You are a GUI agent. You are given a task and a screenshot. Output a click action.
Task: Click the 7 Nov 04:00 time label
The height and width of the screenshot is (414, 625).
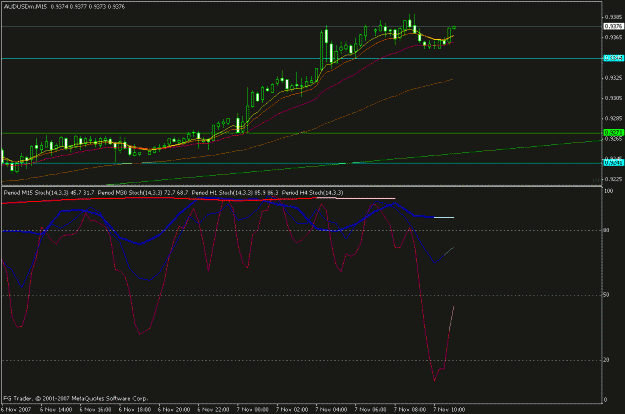coord(332,410)
